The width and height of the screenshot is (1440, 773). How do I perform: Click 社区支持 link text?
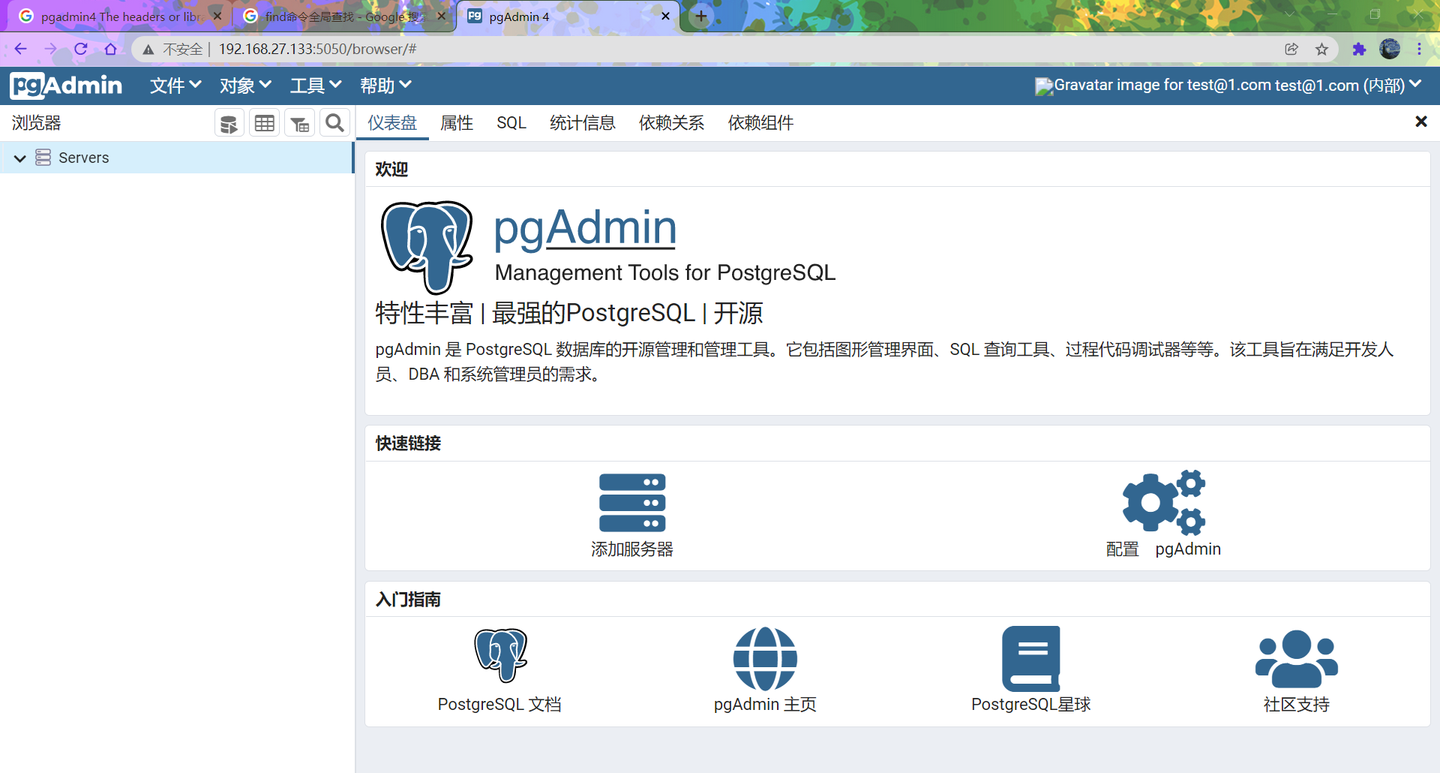pos(1296,705)
